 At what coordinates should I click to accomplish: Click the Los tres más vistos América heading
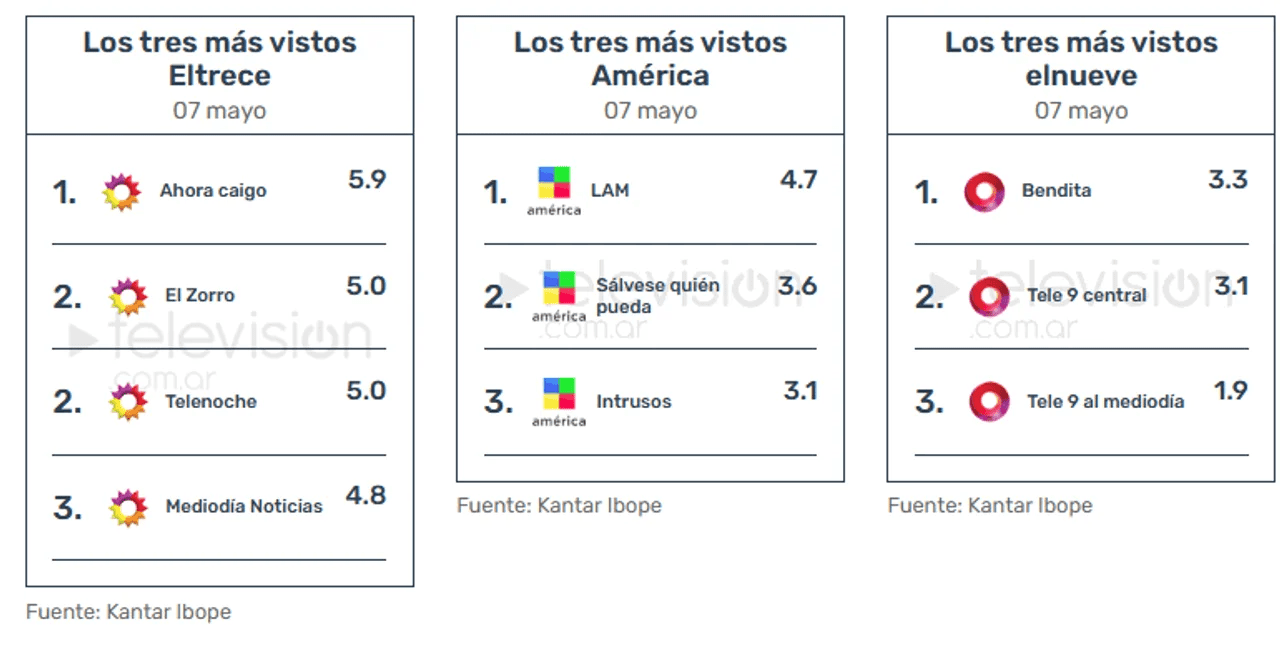[x=650, y=58]
